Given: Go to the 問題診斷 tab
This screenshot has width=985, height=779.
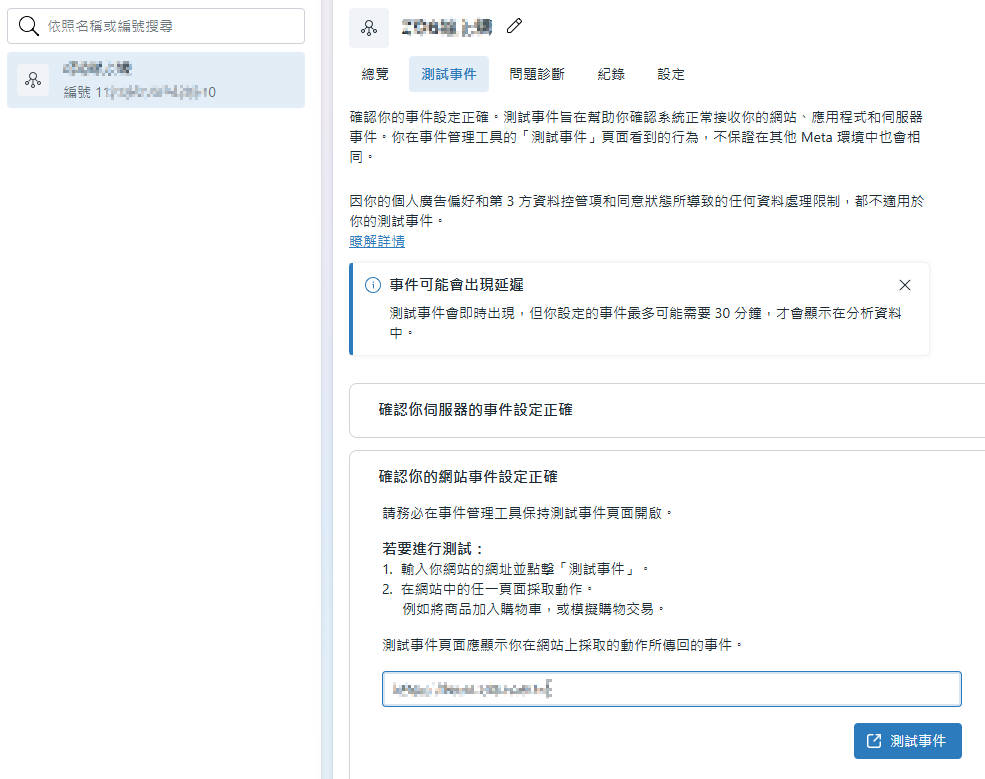Looking at the screenshot, I should coord(536,74).
